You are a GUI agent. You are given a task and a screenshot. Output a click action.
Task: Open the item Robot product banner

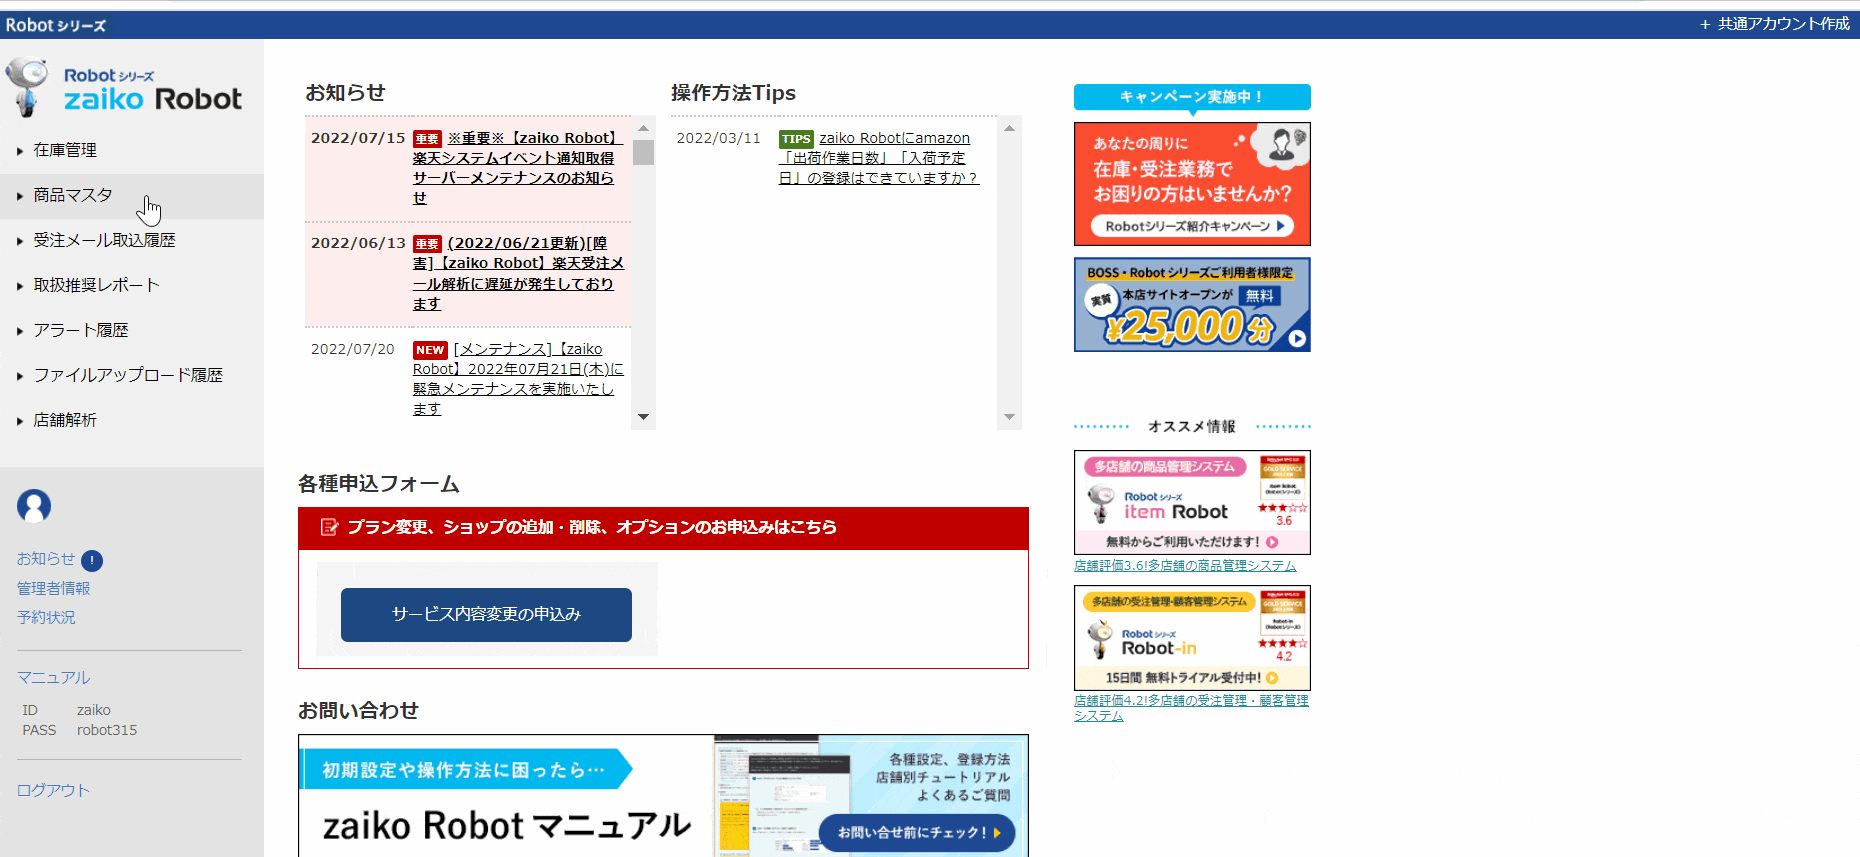[x=1191, y=502]
